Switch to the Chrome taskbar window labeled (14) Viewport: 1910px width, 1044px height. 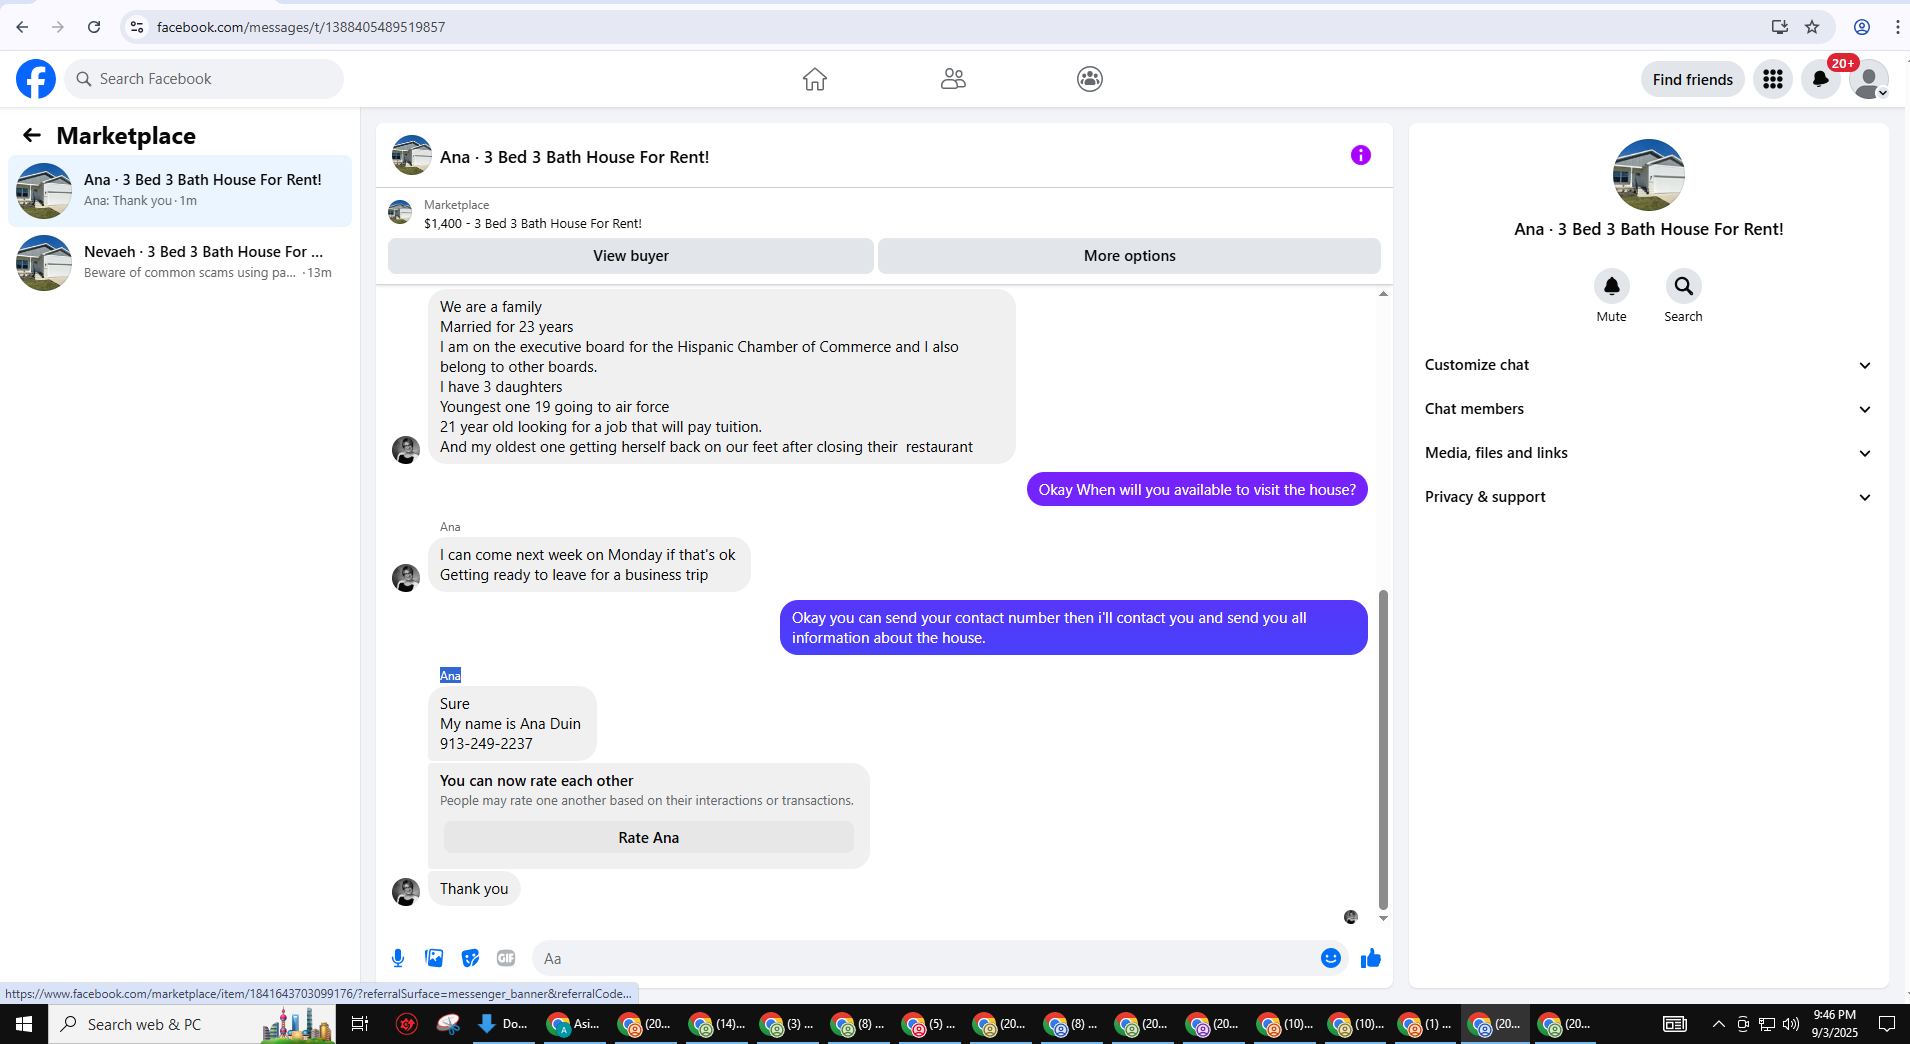719,1024
